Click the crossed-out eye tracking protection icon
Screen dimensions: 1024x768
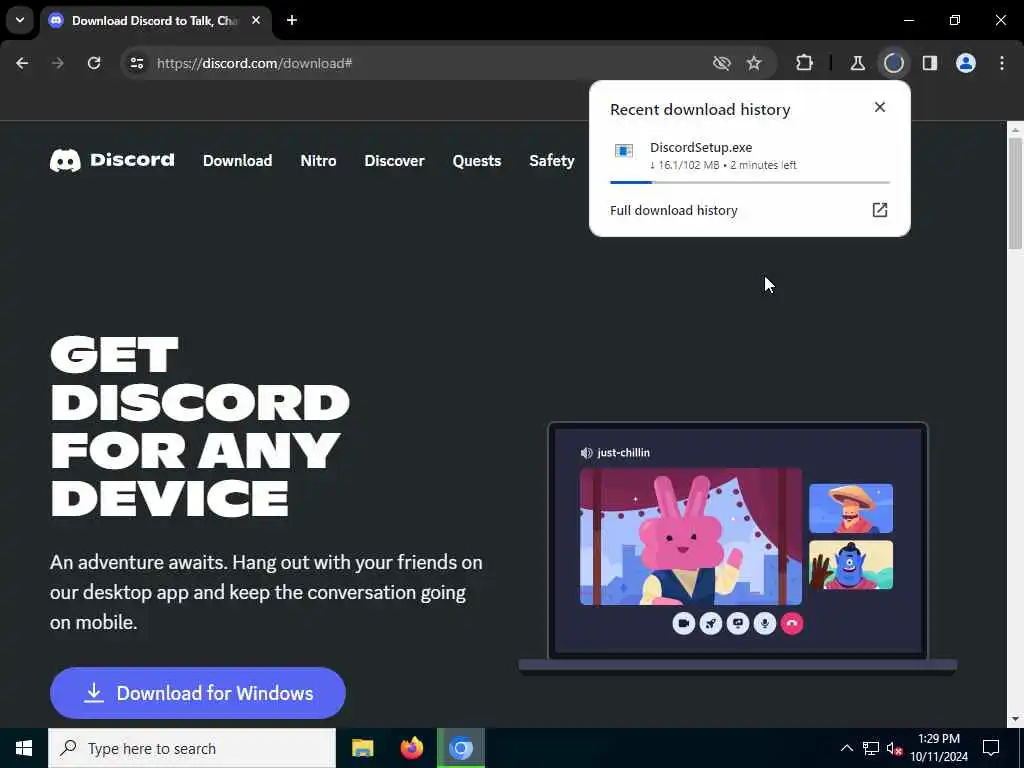[722, 63]
